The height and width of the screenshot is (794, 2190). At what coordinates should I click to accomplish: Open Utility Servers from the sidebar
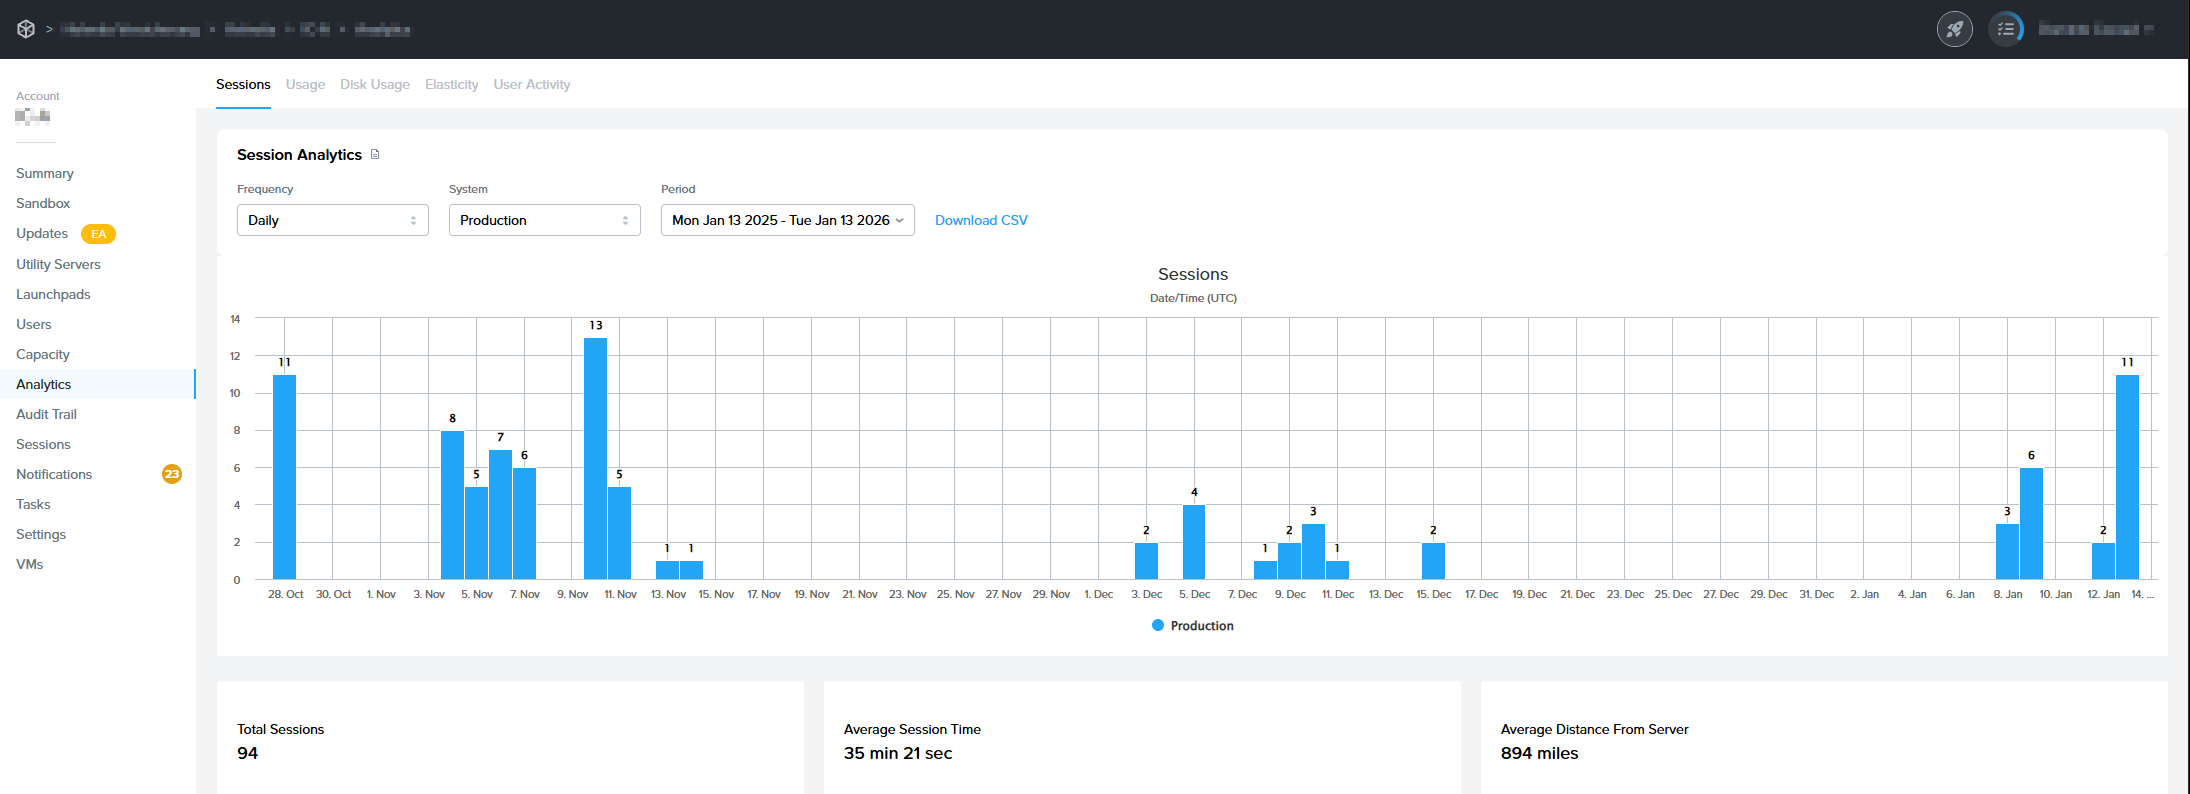[58, 264]
